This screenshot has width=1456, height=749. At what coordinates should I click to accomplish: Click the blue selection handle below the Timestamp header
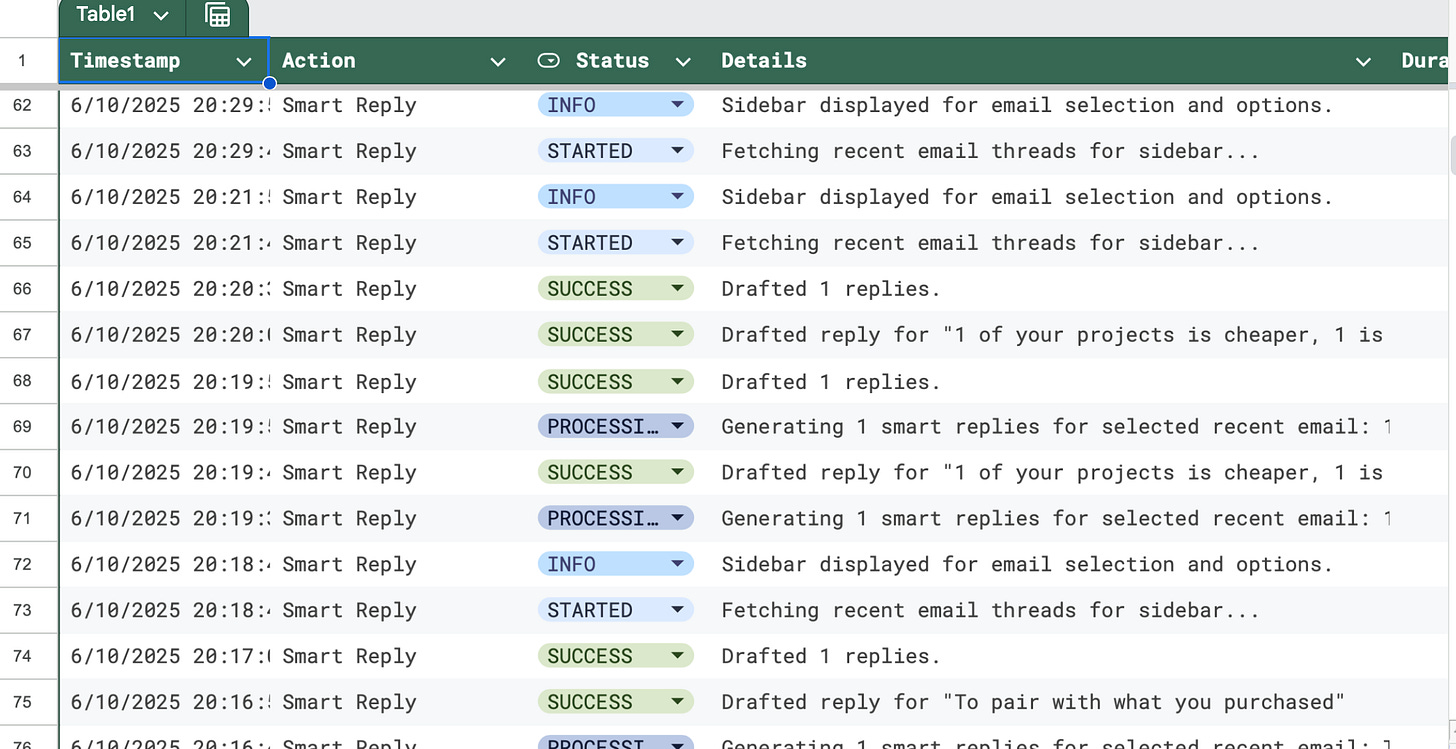[x=269, y=83]
